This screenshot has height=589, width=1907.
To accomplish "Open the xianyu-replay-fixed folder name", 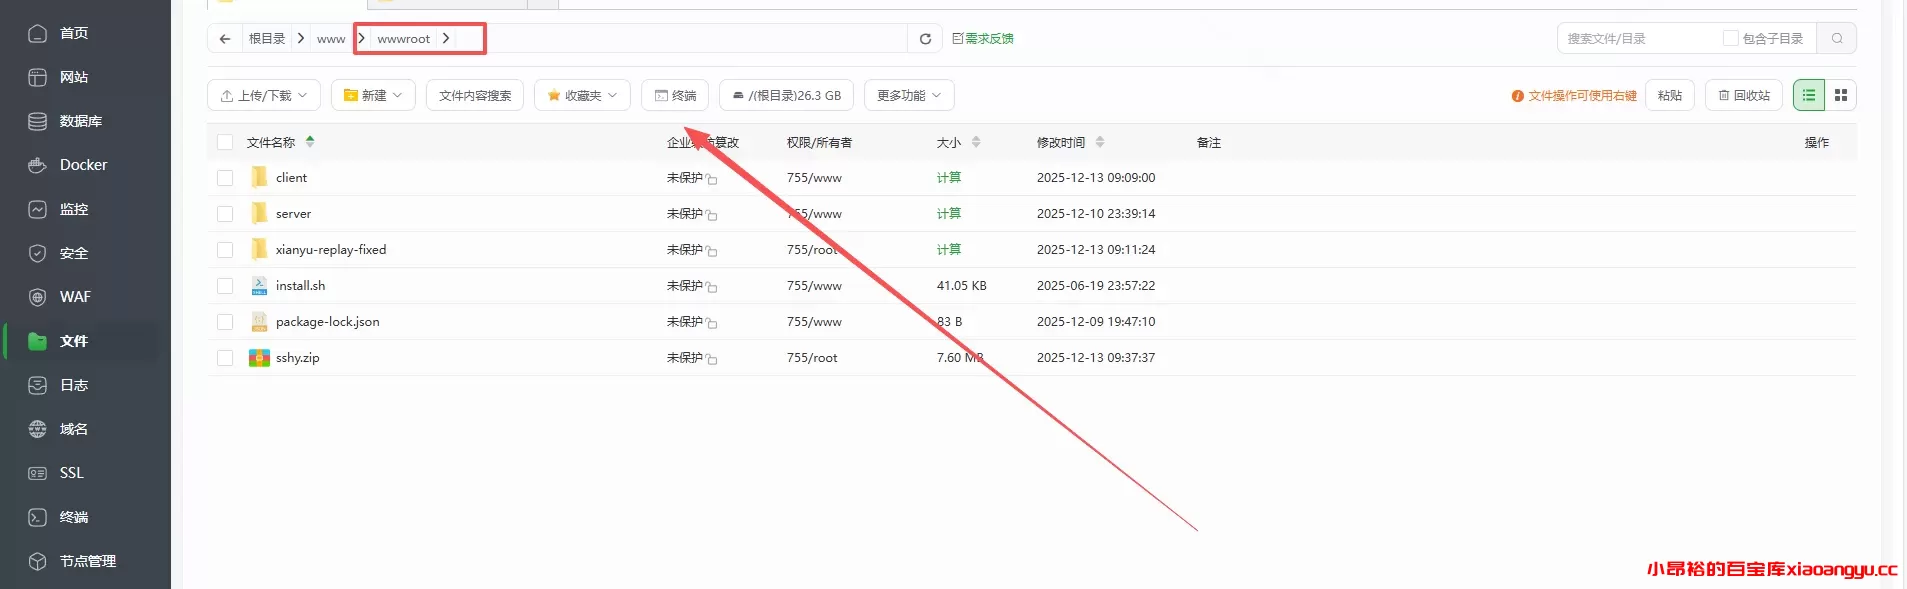I will [331, 249].
